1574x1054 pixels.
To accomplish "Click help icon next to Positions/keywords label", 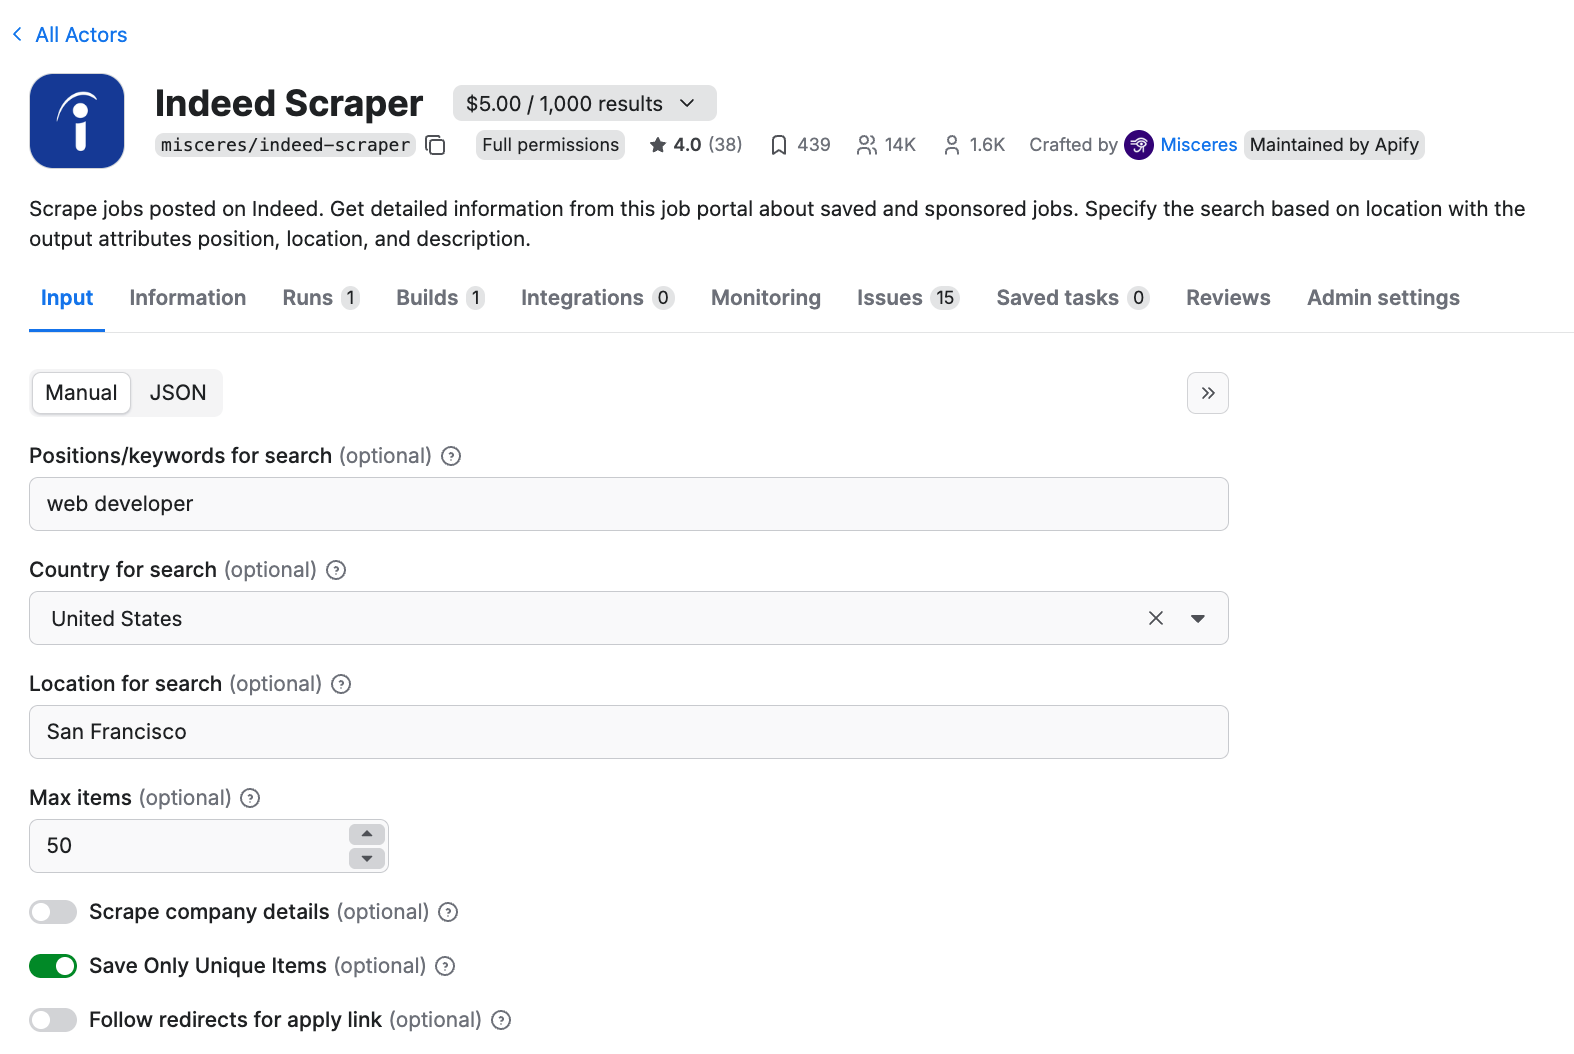I will point(451,456).
